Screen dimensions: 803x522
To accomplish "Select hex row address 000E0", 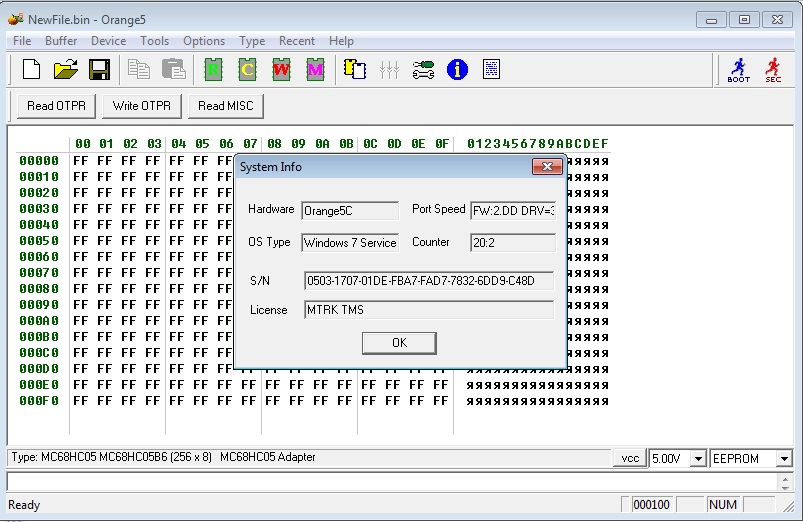I will pos(39,385).
